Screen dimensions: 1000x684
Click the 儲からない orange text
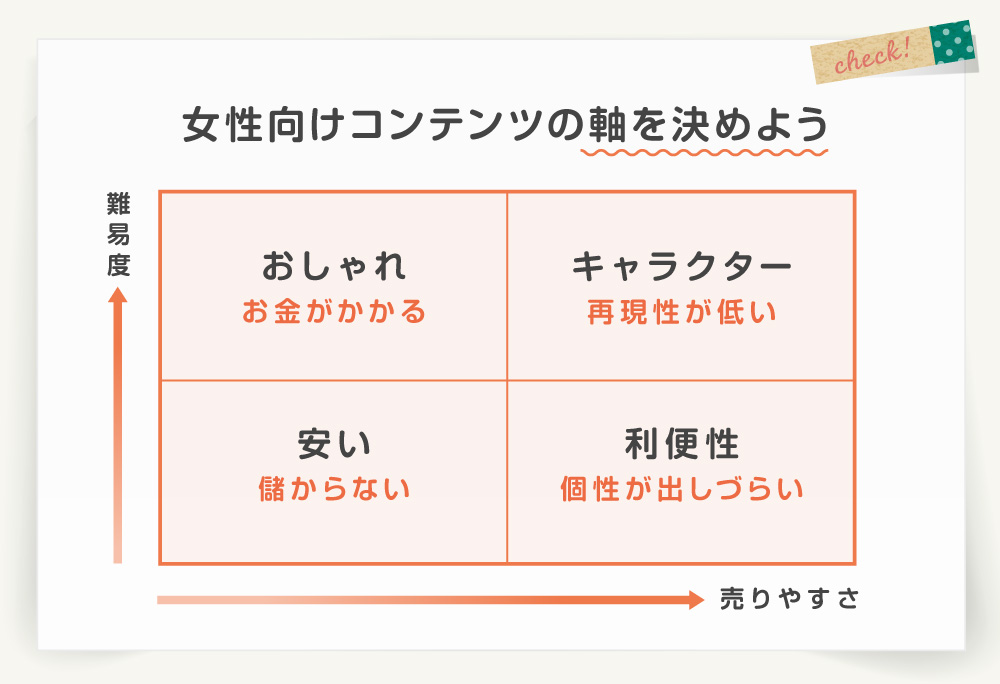pyautogui.click(x=334, y=489)
